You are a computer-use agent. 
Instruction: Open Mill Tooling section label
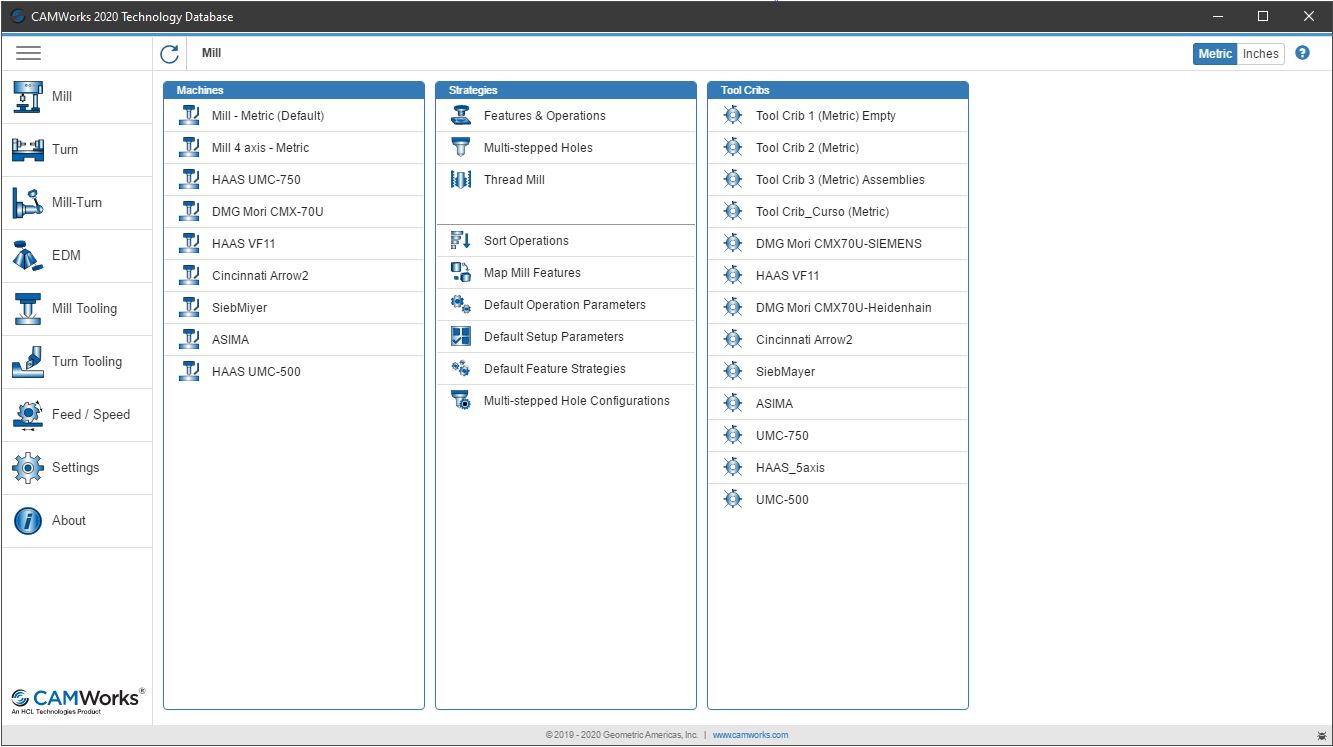pos(84,309)
